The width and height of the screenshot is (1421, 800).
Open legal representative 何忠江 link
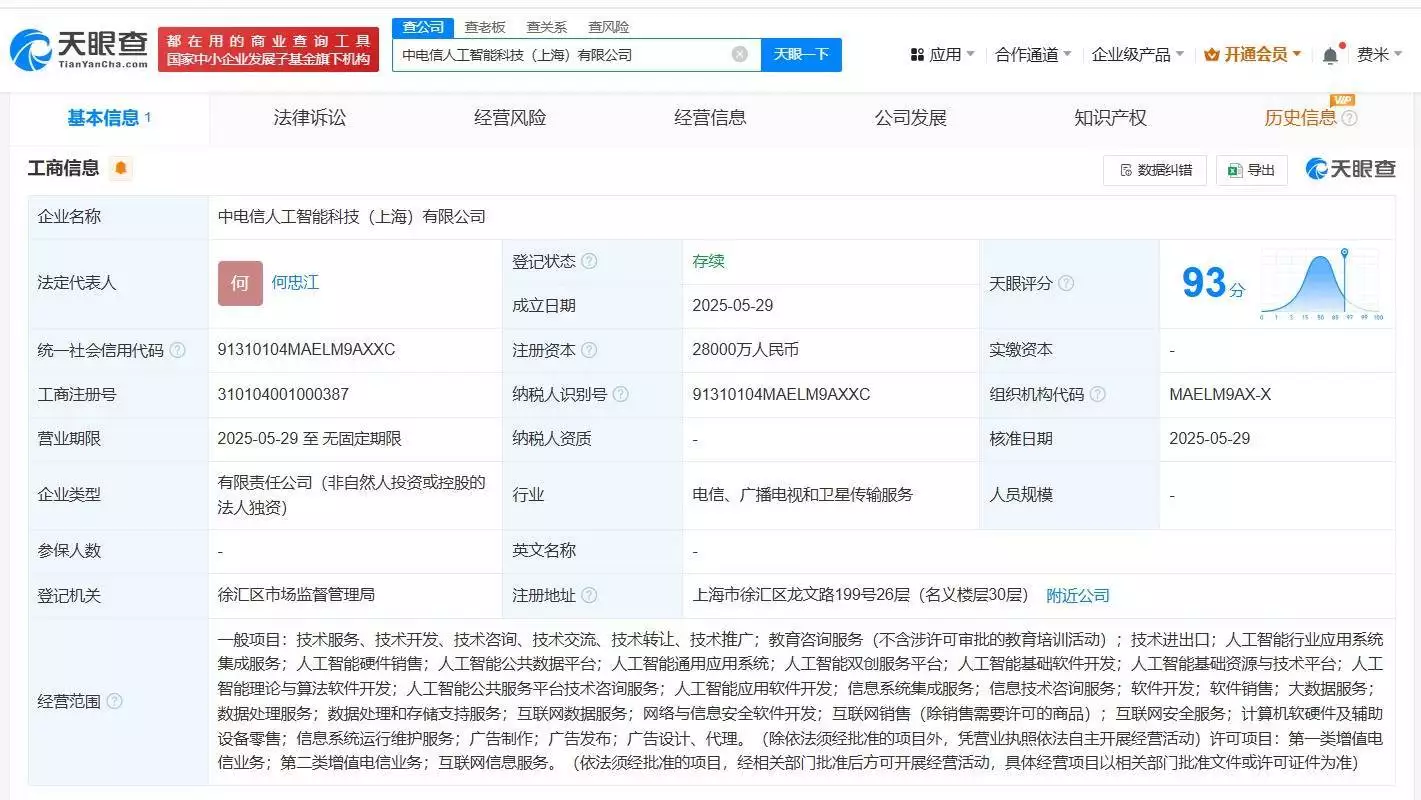click(295, 283)
